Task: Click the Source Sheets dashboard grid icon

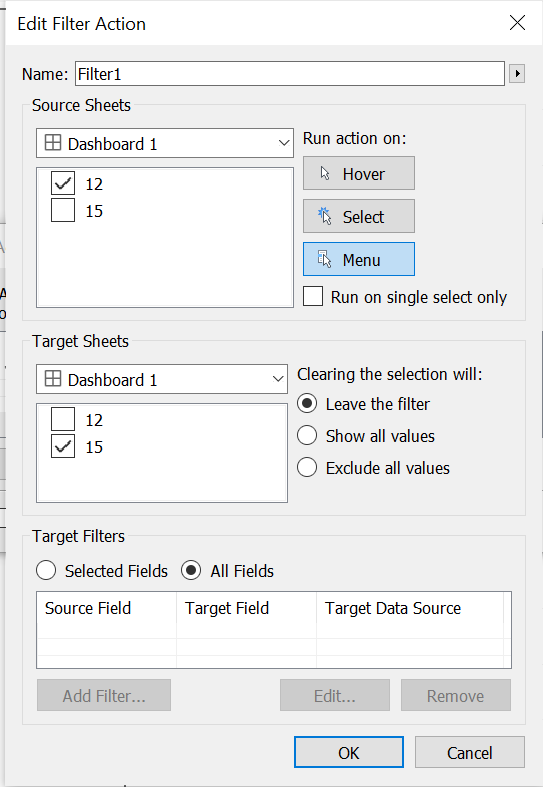Action: click(53, 143)
